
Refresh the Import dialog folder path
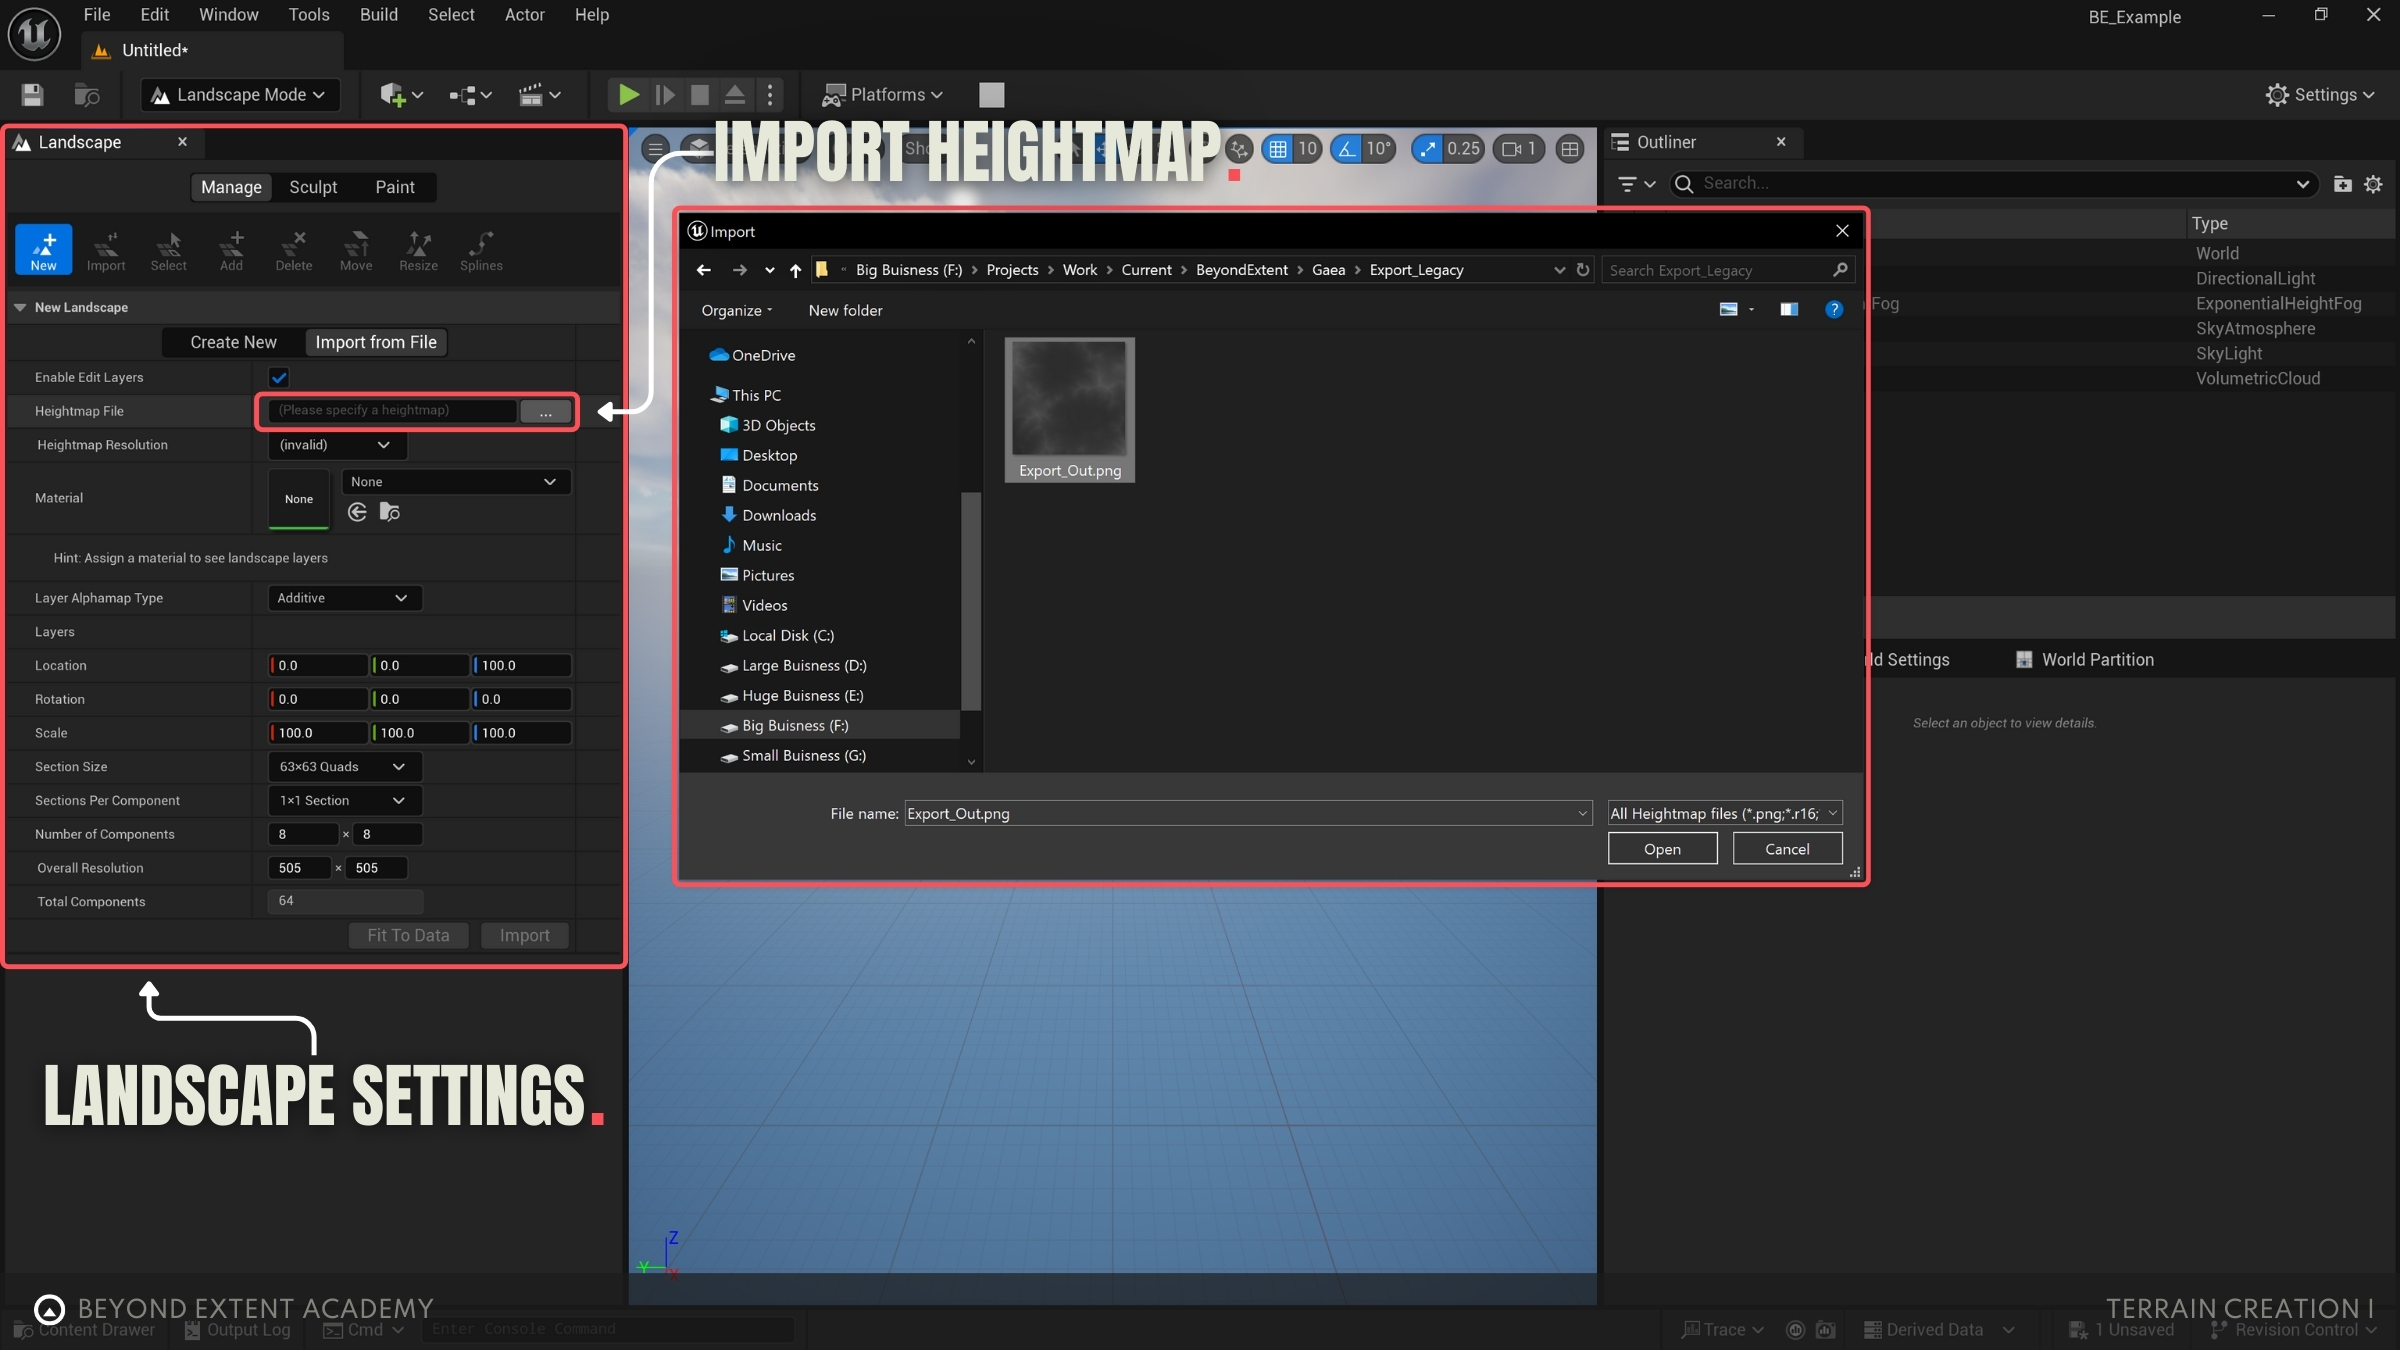tap(1582, 270)
